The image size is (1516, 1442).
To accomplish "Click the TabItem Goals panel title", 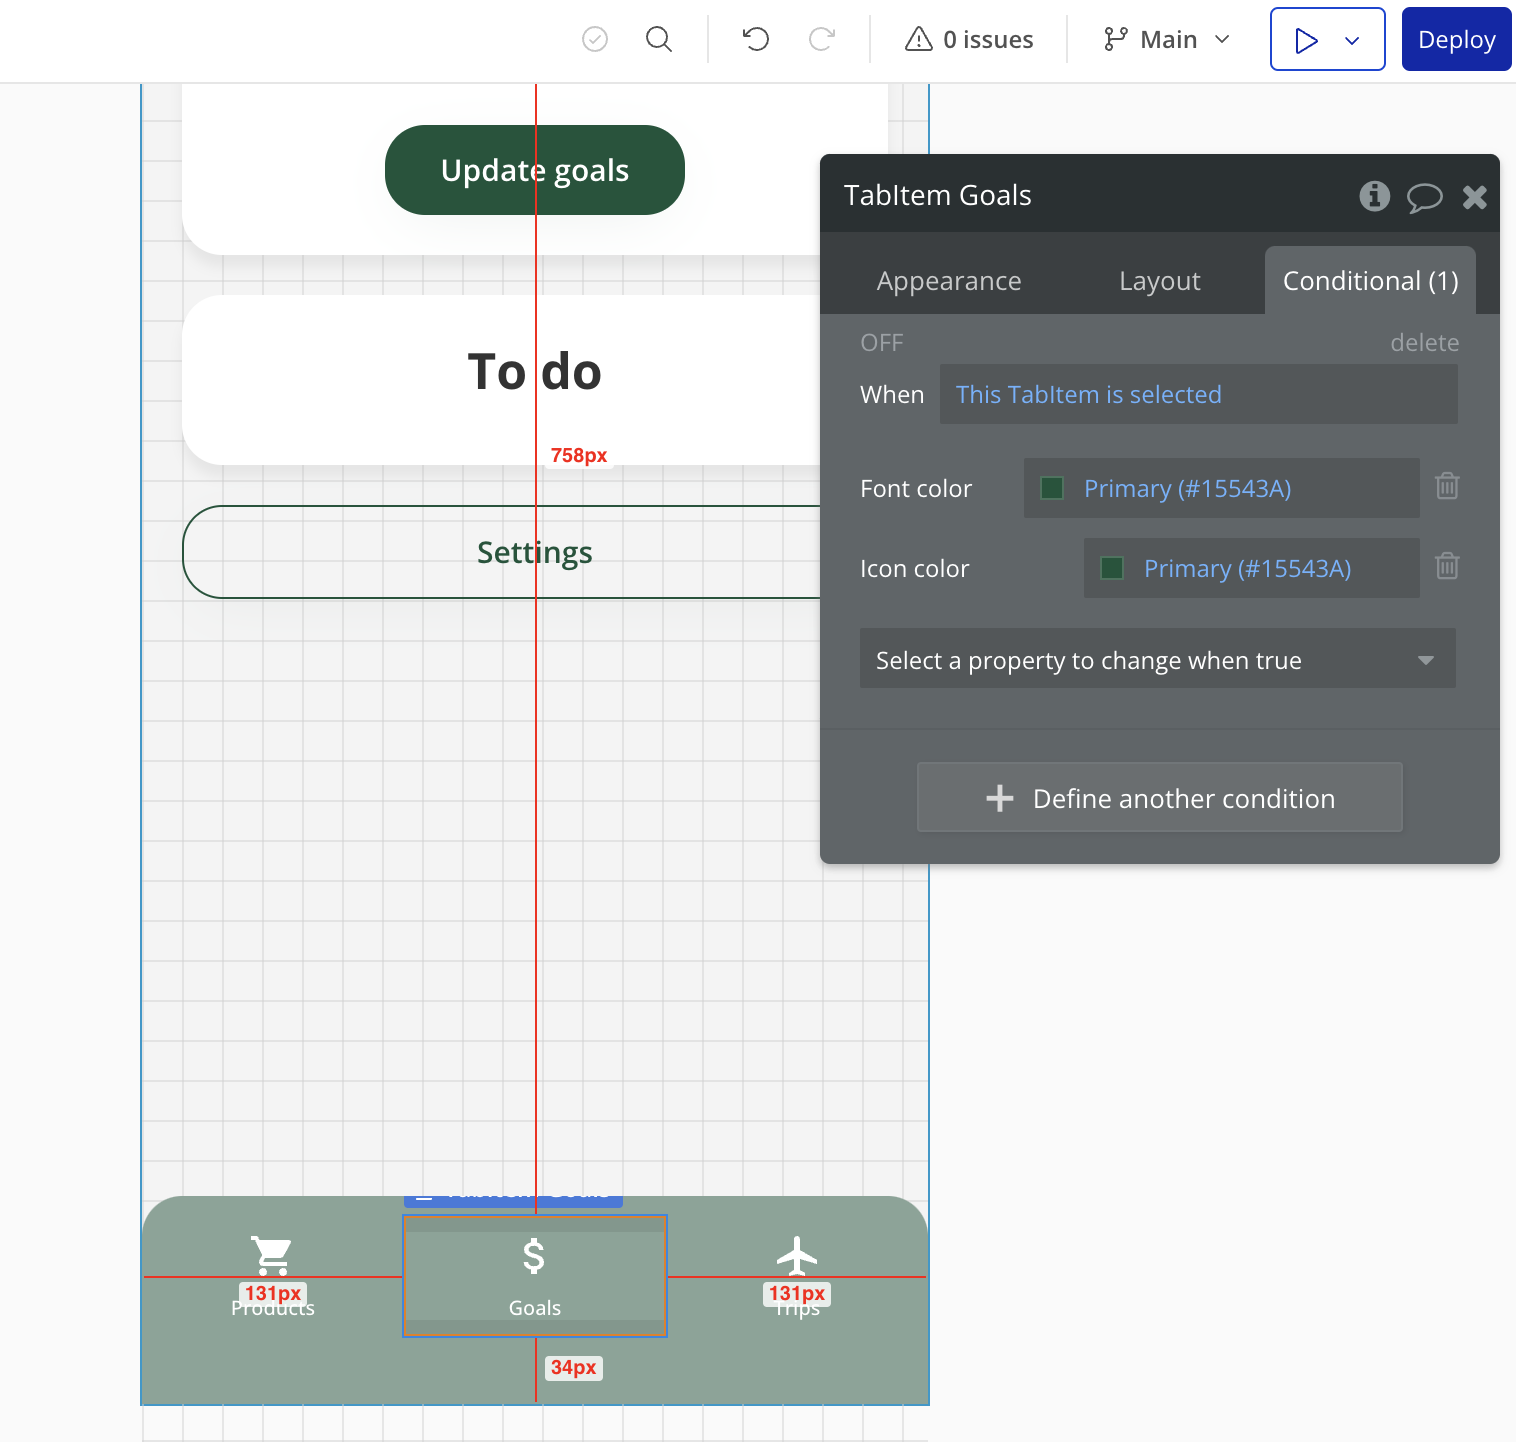I will coord(937,195).
